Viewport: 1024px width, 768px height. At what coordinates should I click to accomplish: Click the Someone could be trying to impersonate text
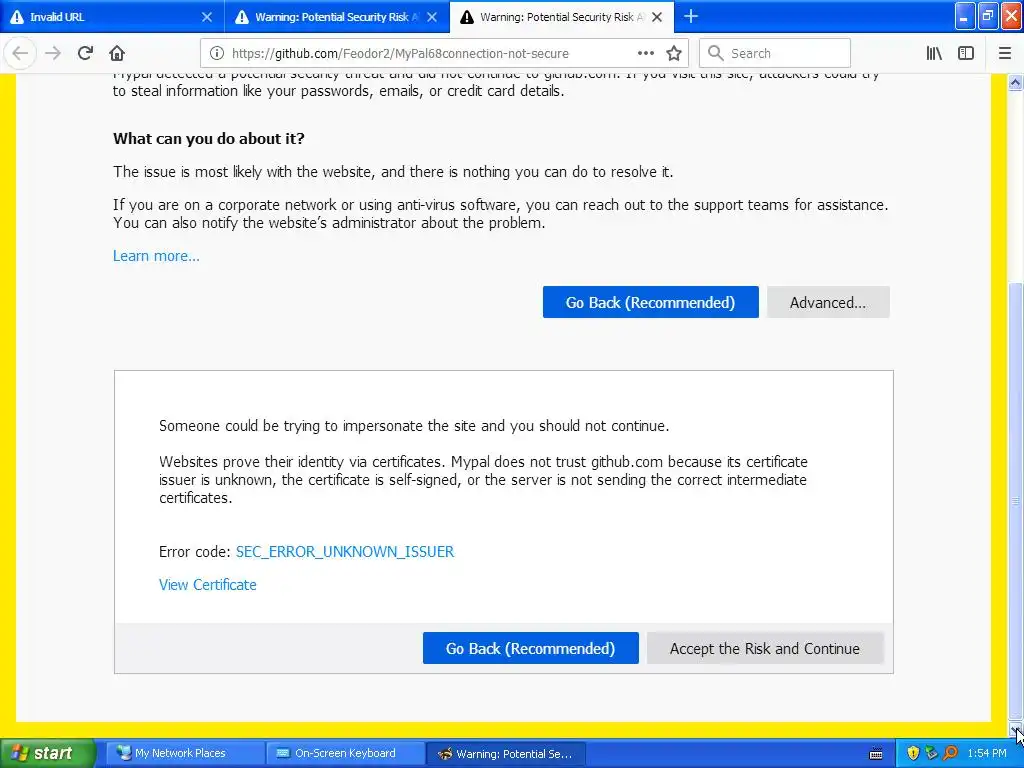pos(414,426)
